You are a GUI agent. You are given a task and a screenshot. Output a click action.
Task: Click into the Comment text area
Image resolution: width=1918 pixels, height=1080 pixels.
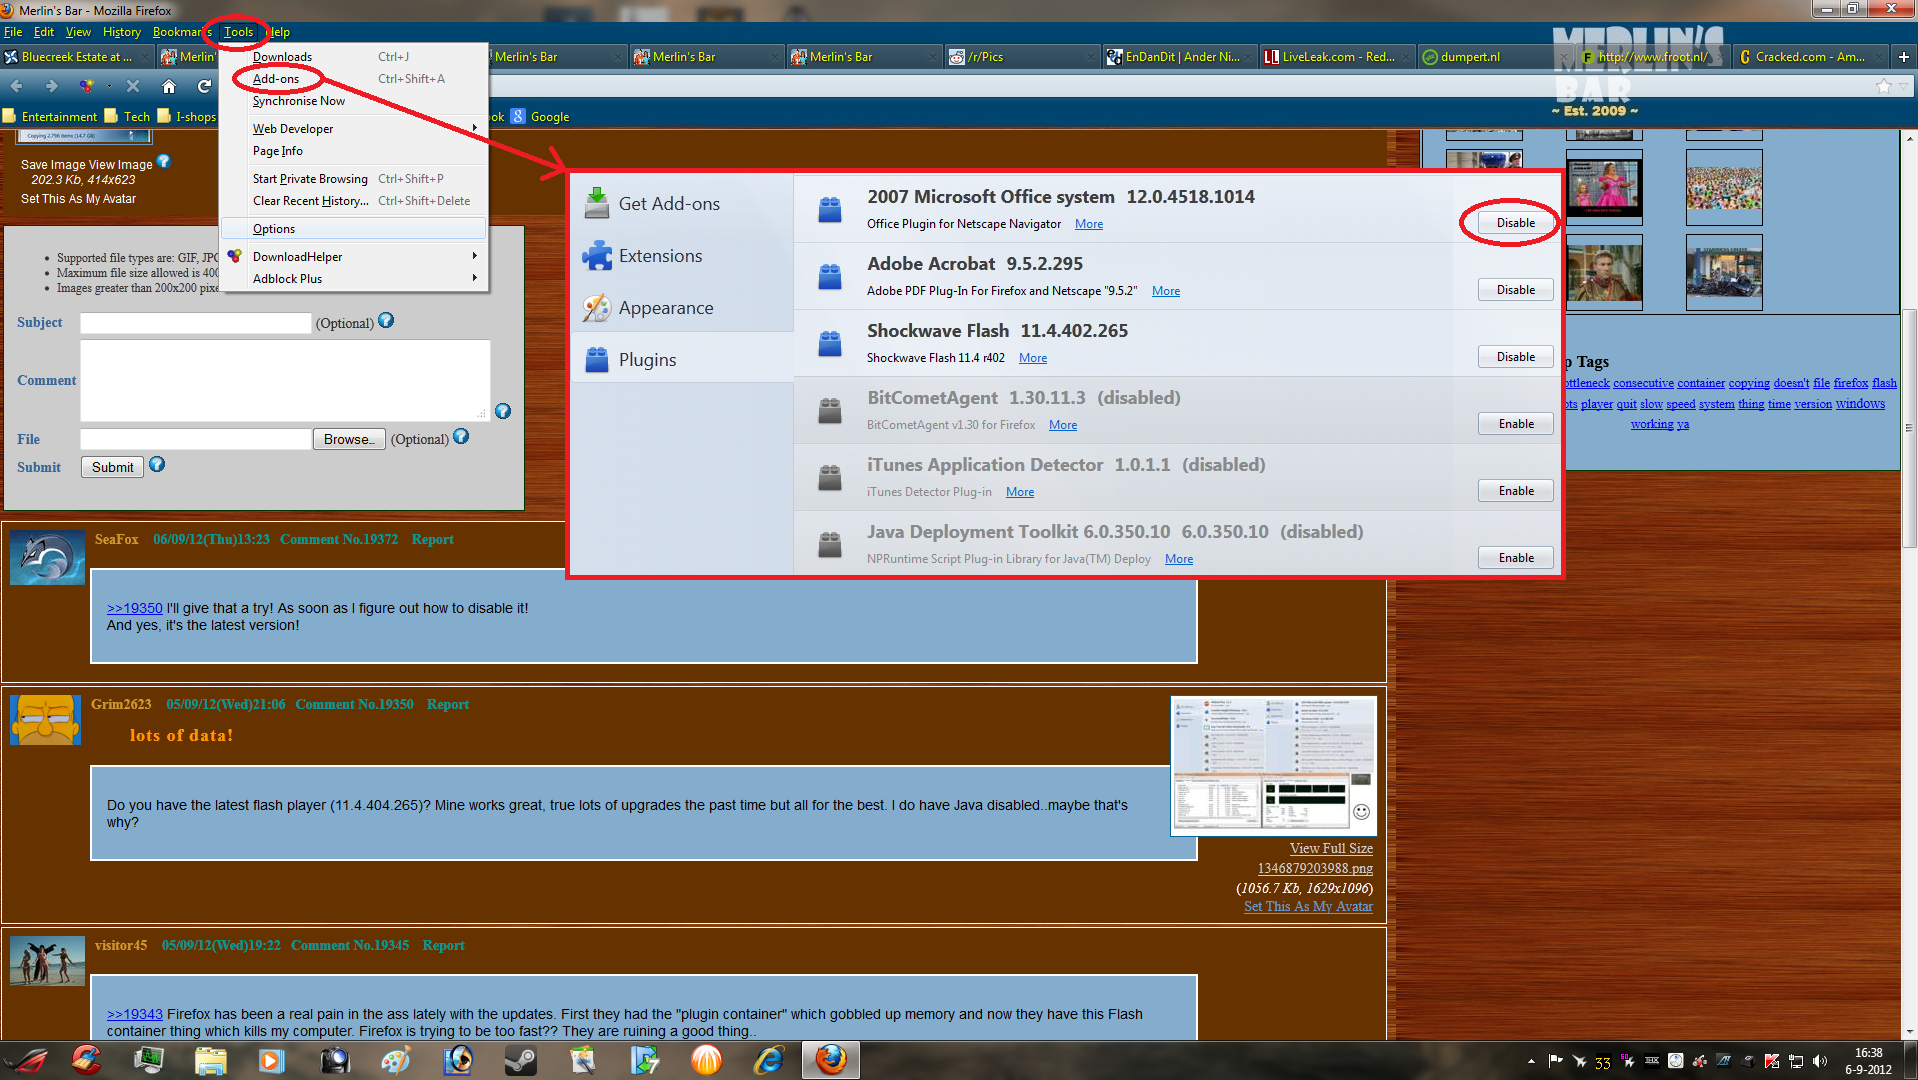coord(285,380)
